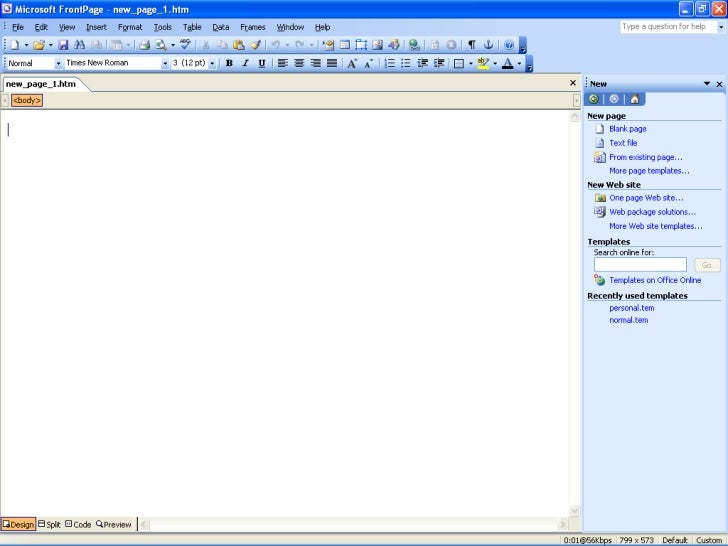Viewport: 728px width, 546px height.
Task: Click the Outside Borders icon
Action: (459, 64)
